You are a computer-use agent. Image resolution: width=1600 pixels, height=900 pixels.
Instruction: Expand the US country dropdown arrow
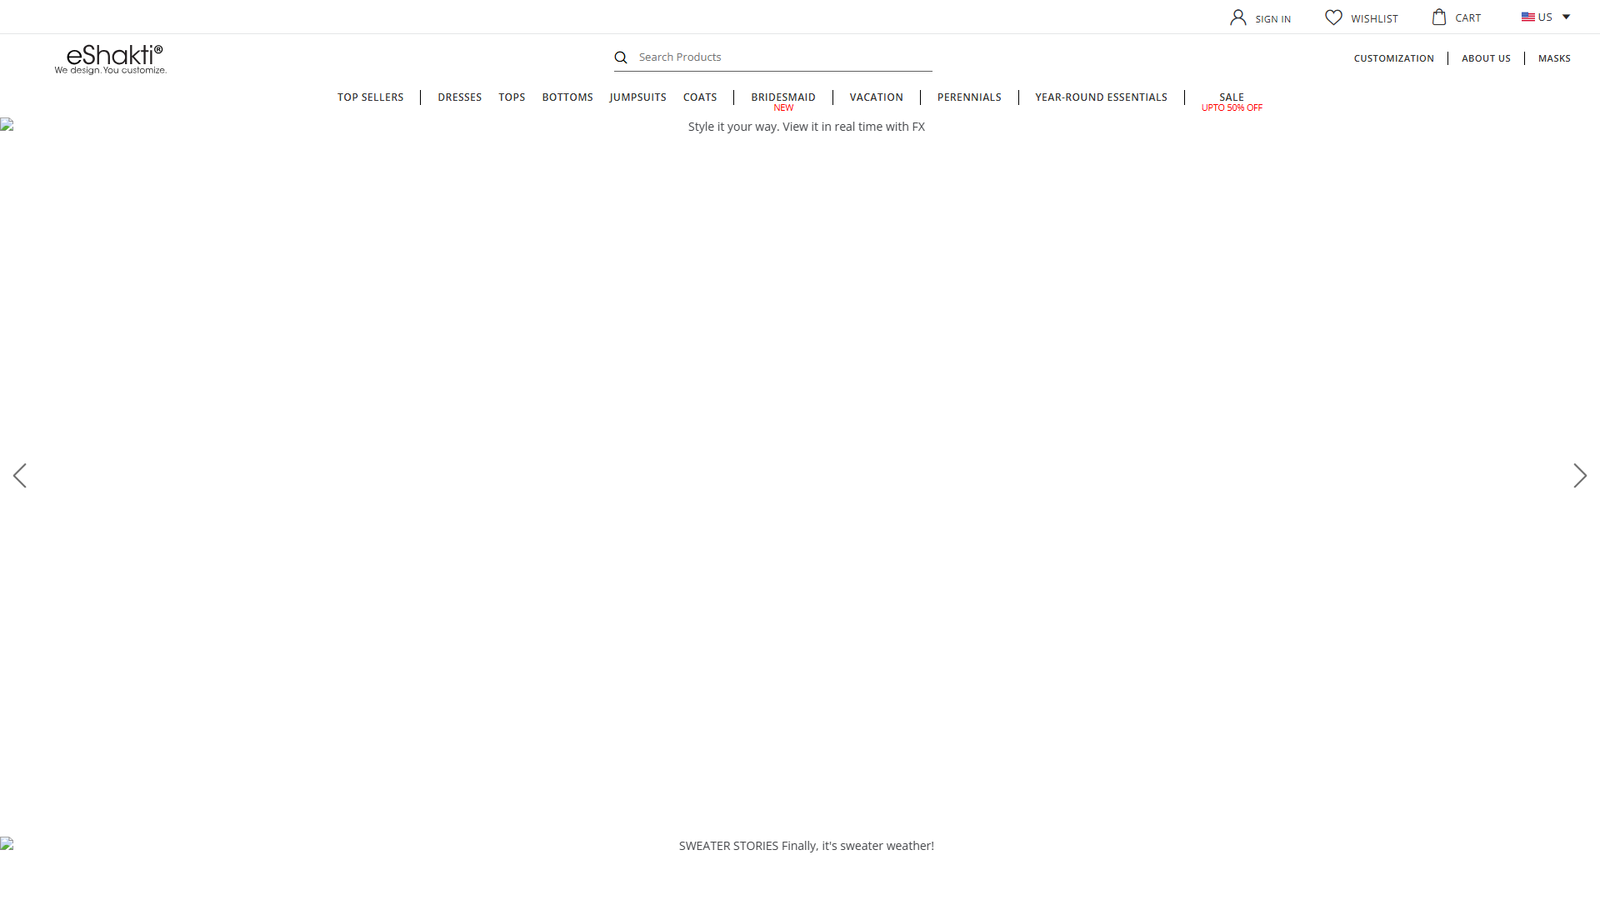point(1566,17)
